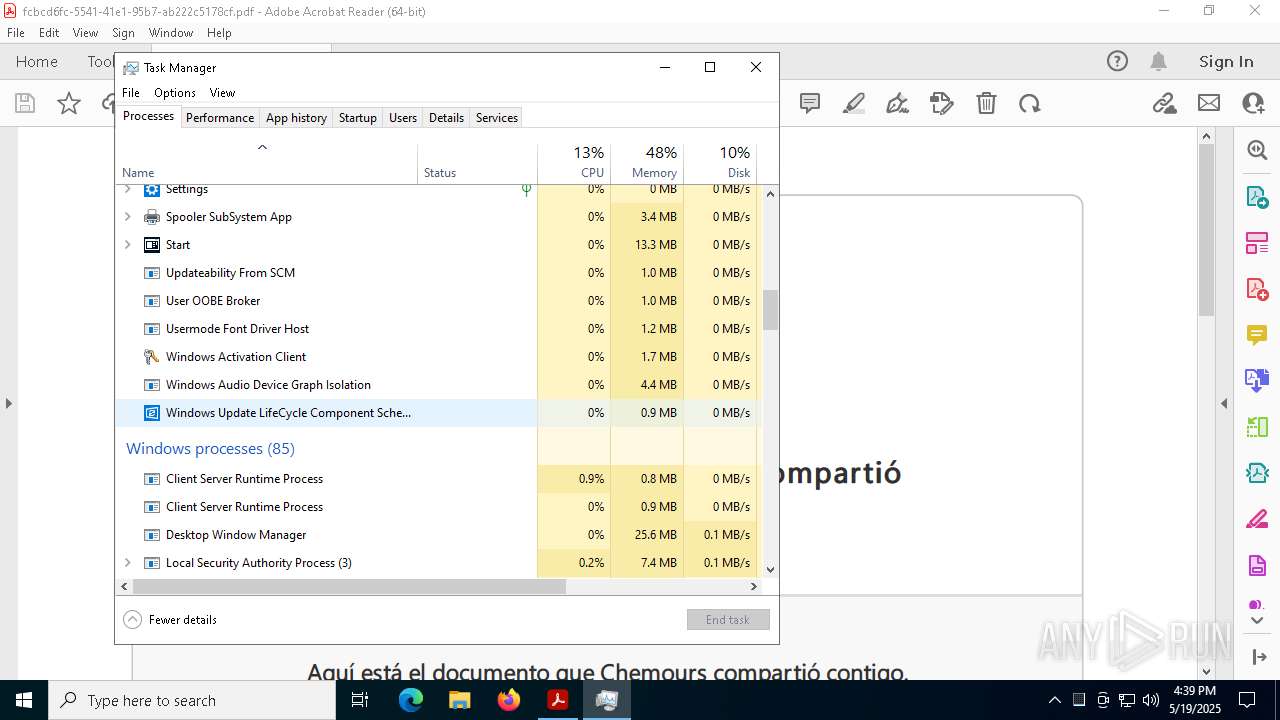The width and height of the screenshot is (1280, 720).
Task: Collapse Task Manager with Fewer details
Action: pyautogui.click(x=170, y=620)
